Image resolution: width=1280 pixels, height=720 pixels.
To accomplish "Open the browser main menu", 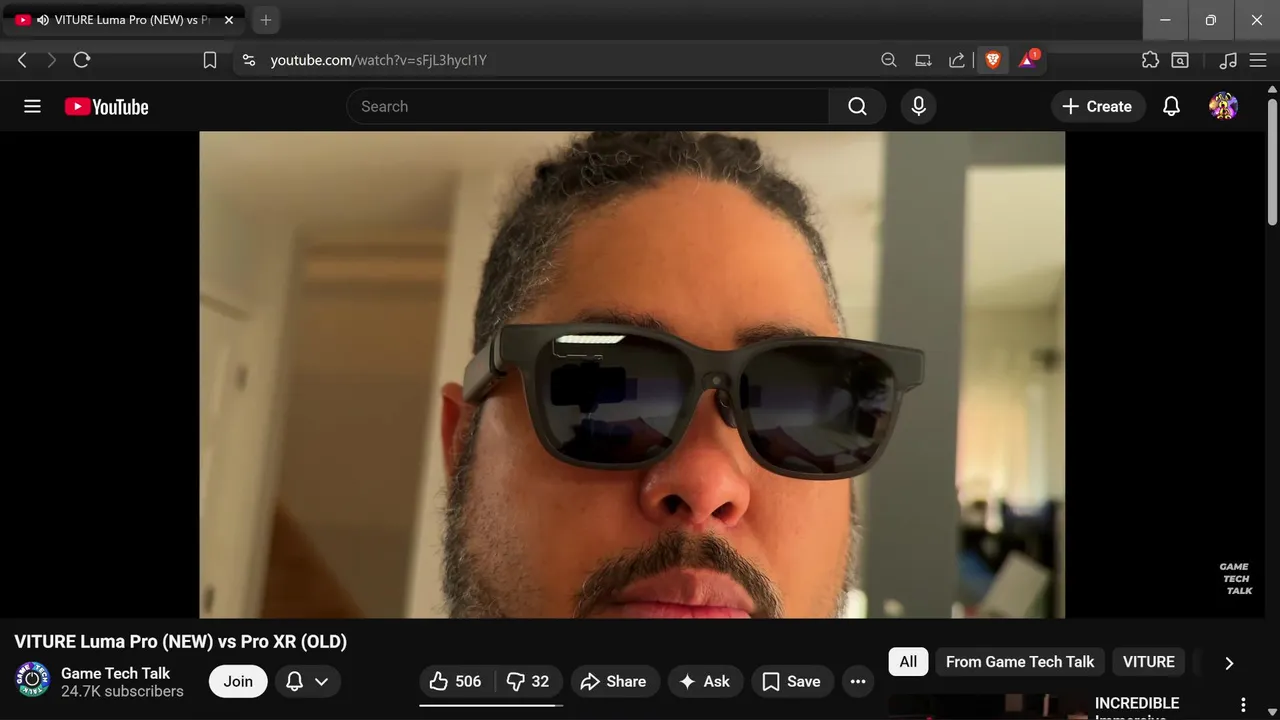I will [x=1258, y=60].
